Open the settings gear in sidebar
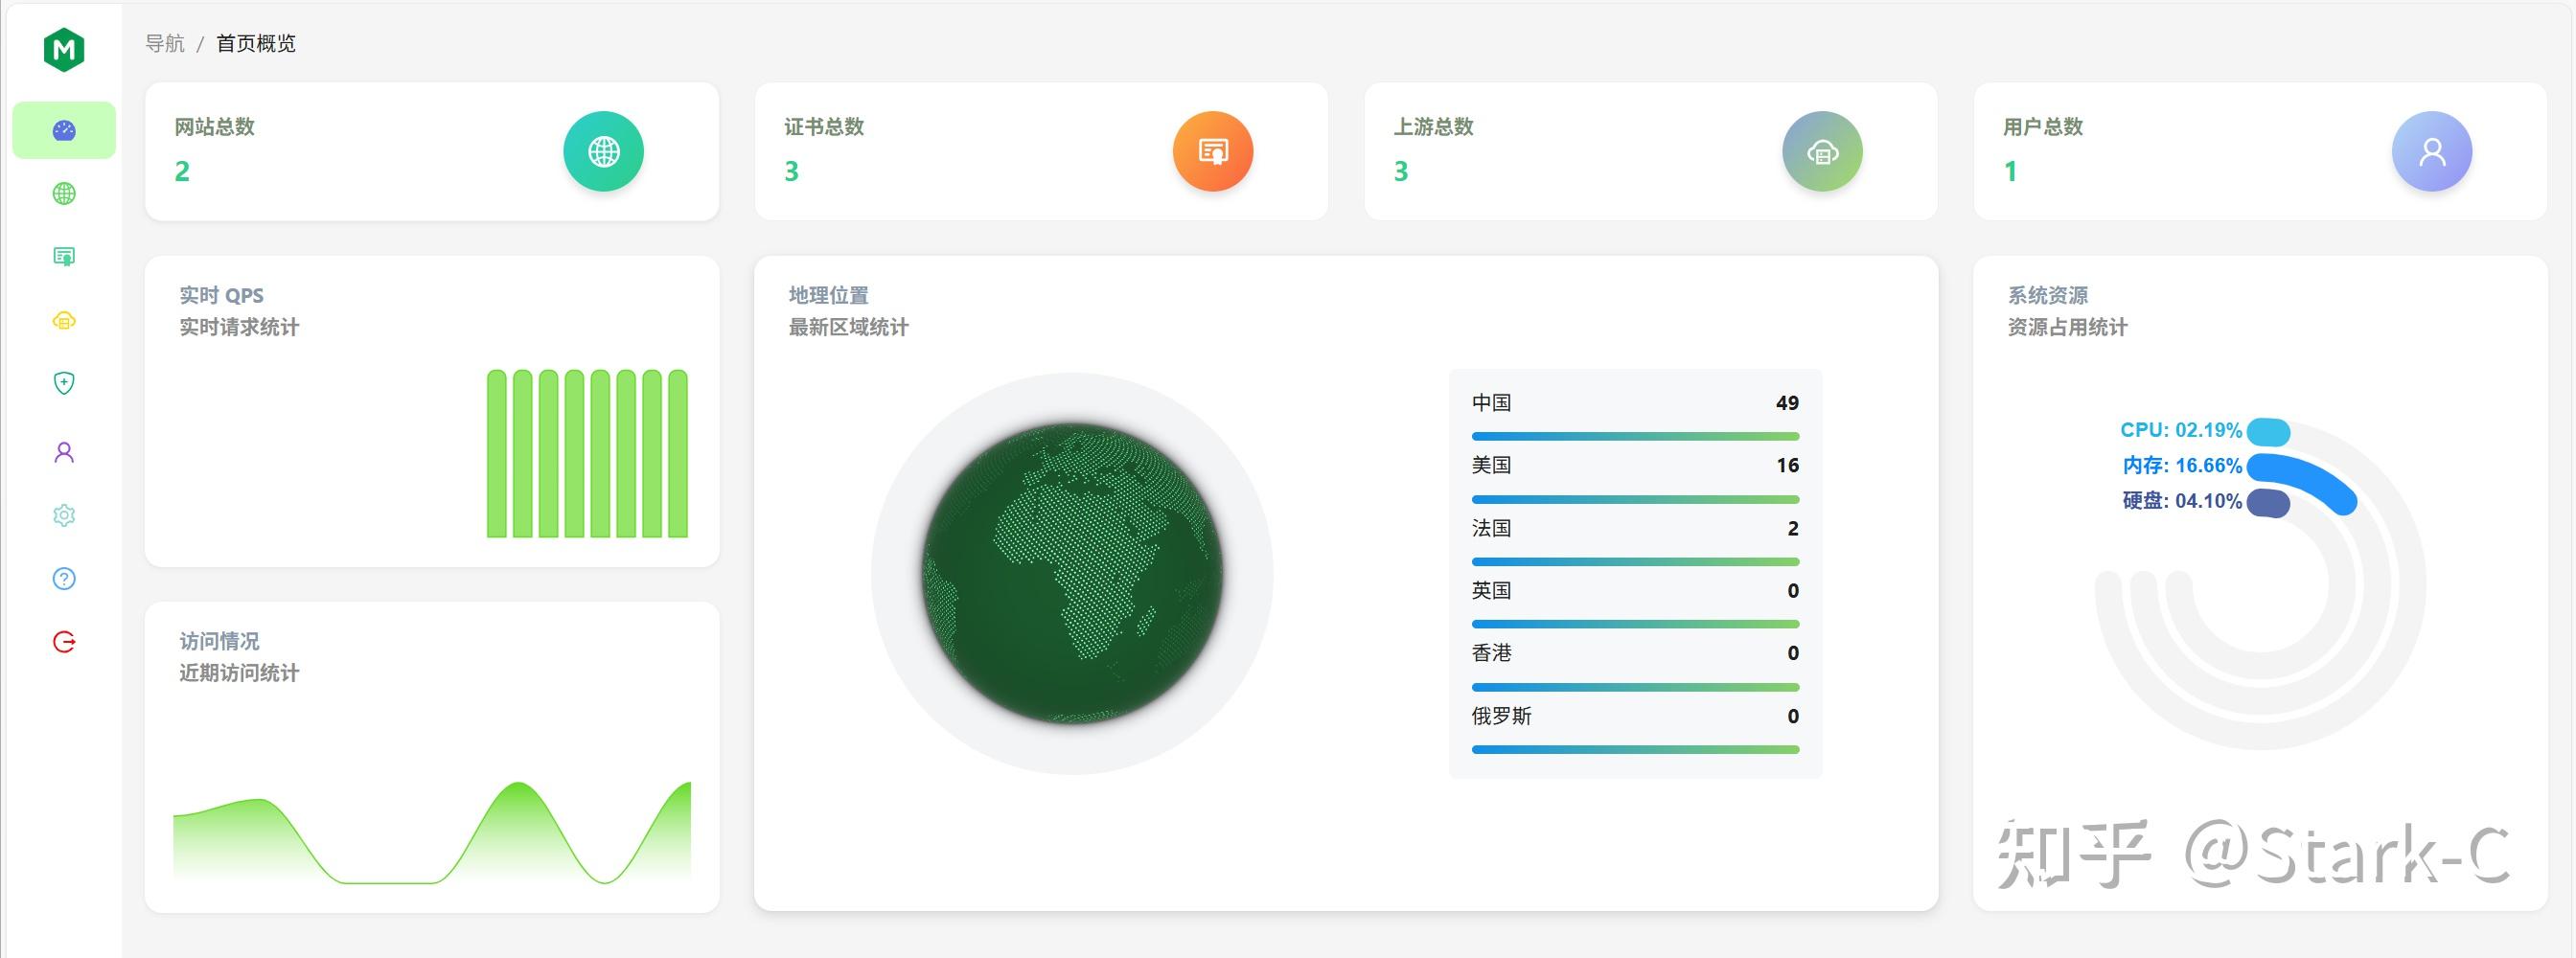This screenshot has height=958, width=2576. tap(64, 515)
